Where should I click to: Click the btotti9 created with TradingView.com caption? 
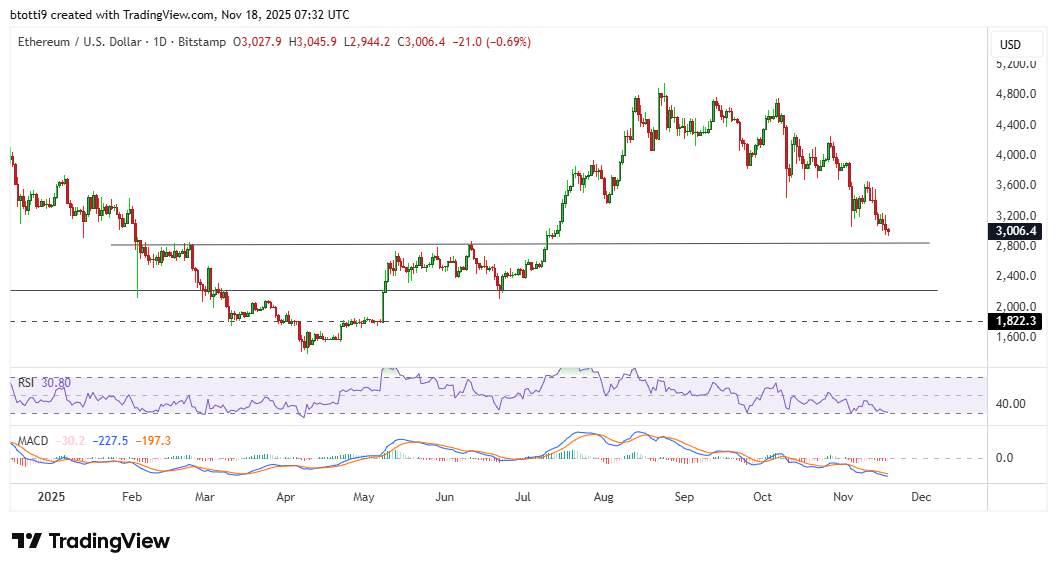180,15
